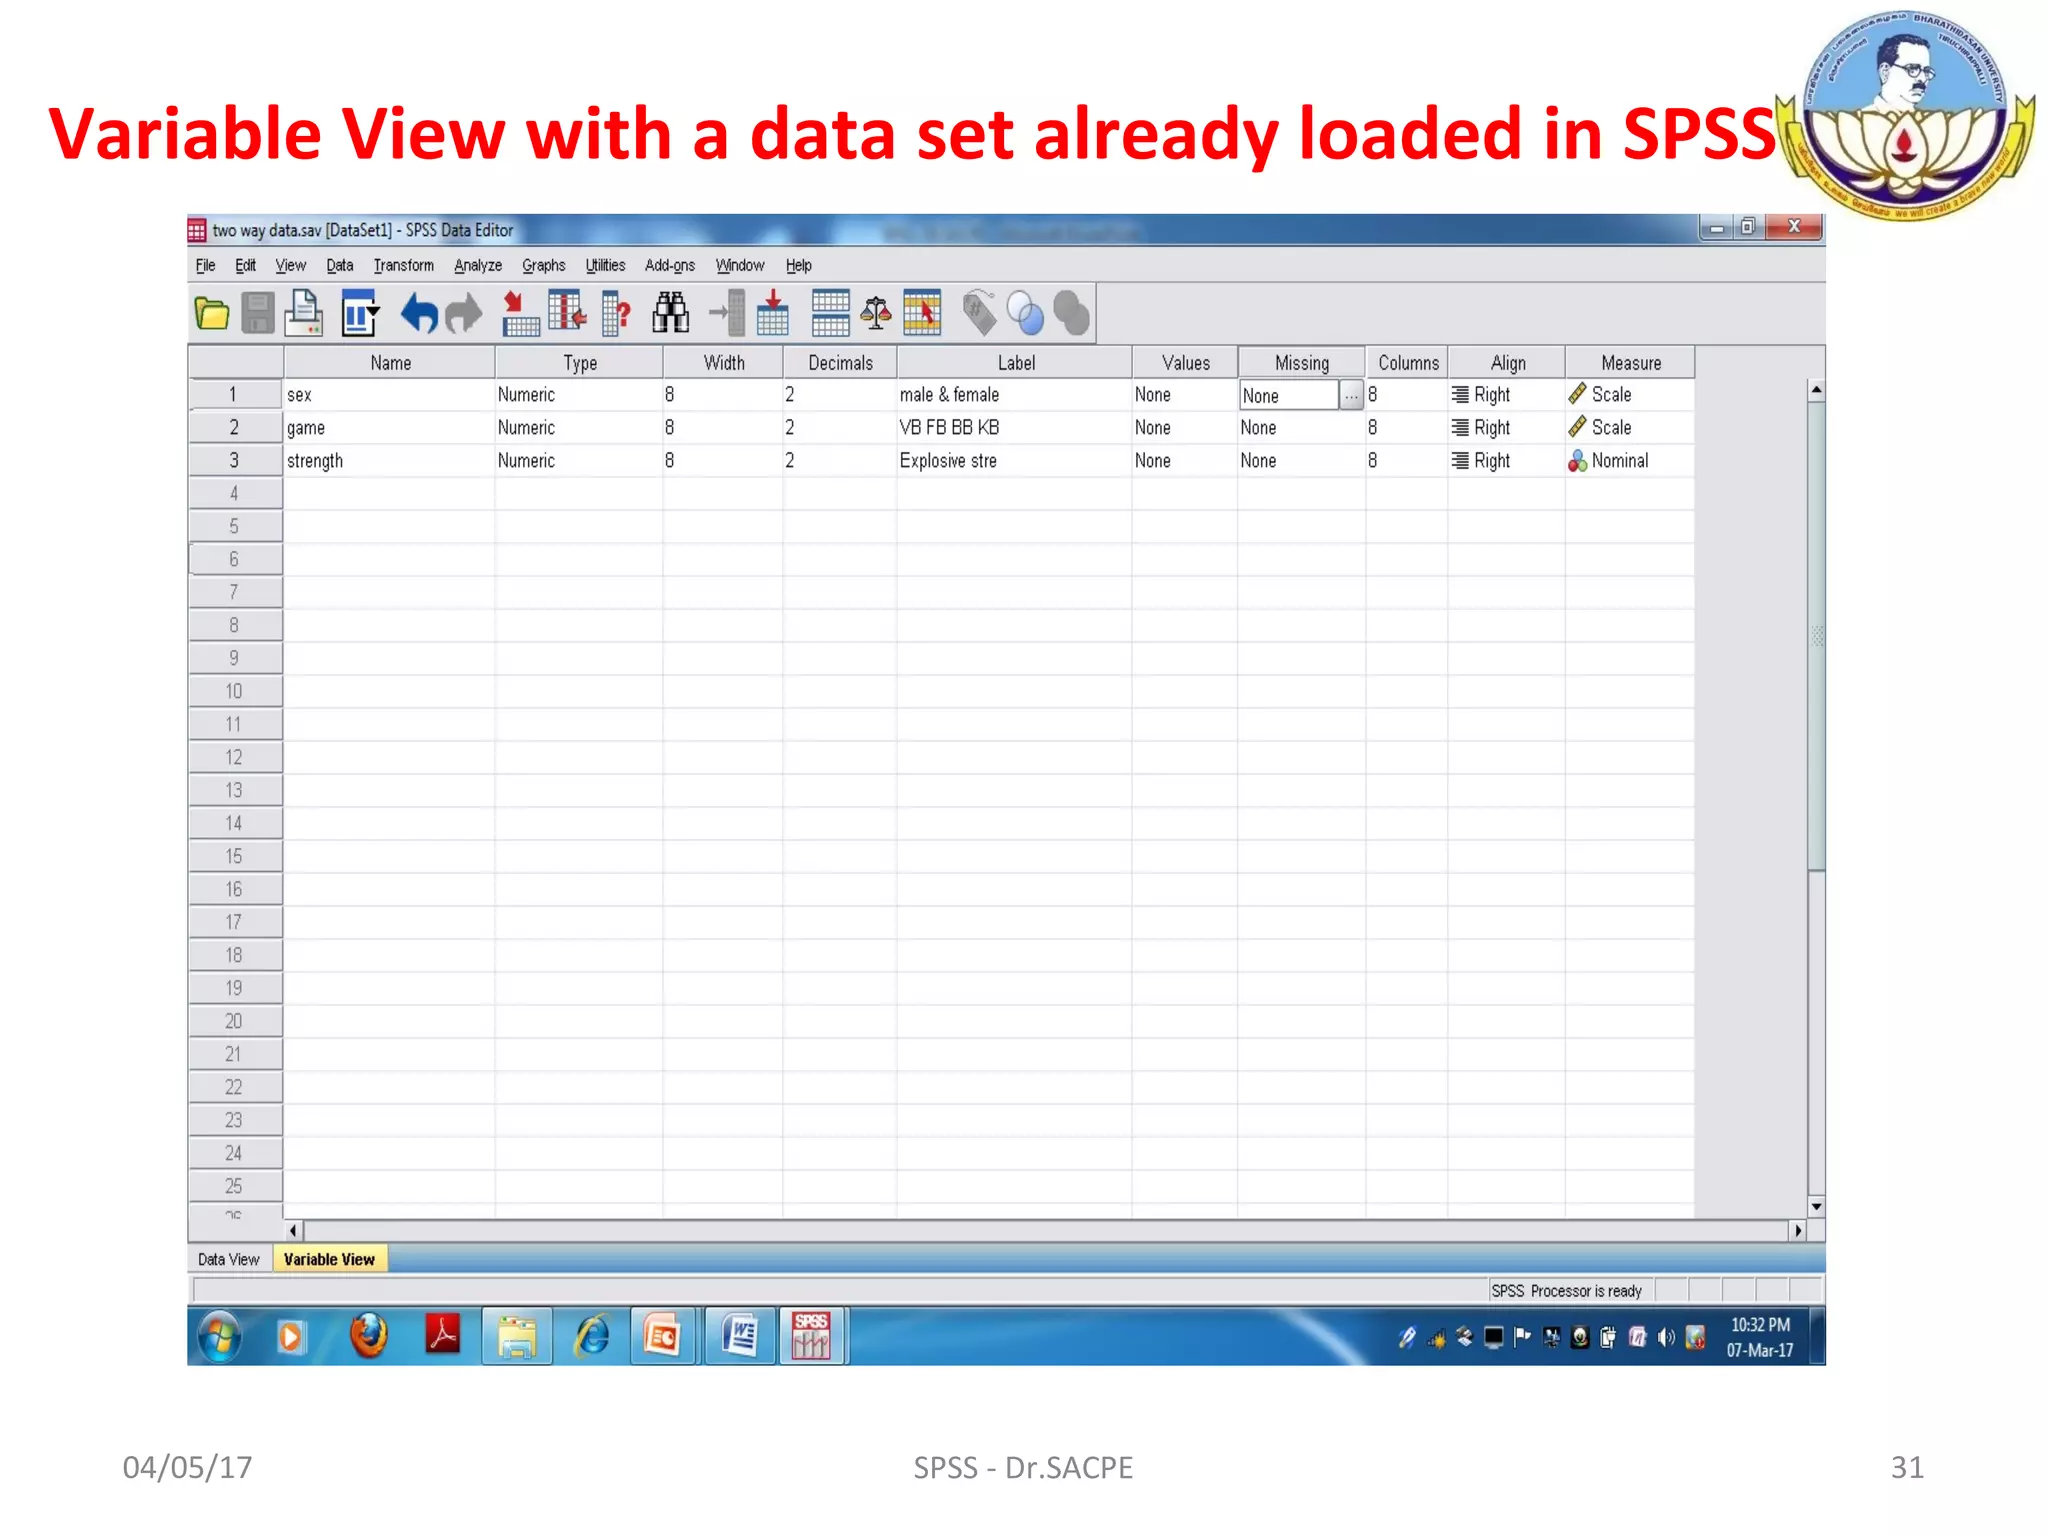2048x1536 pixels.
Task: Click the Missing input field for sex
Action: [x=1288, y=395]
